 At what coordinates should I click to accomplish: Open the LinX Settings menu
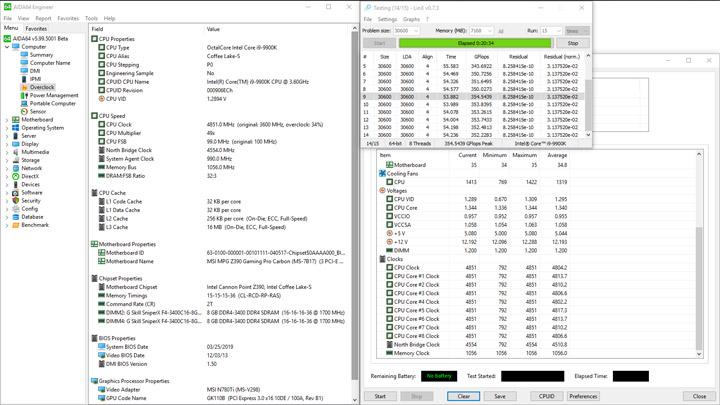pyautogui.click(x=387, y=19)
